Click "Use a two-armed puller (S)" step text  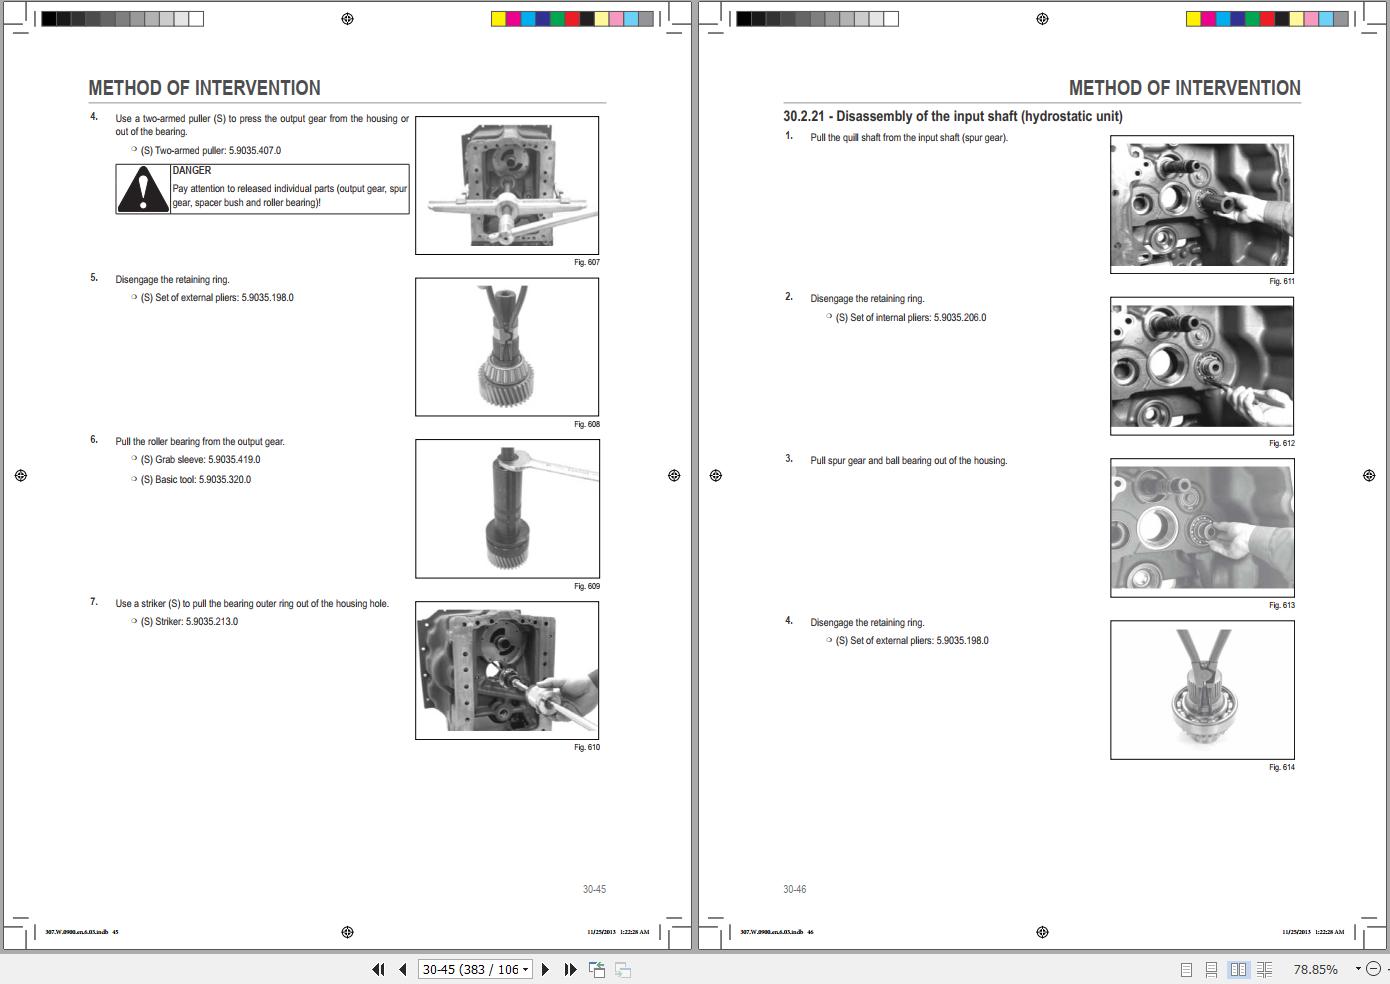pos(262,125)
